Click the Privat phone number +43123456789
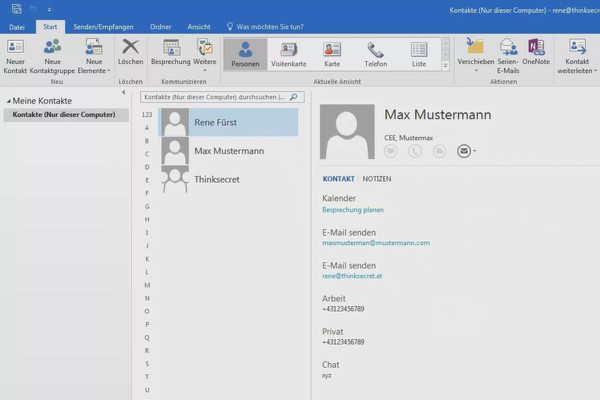The height and width of the screenshot is (400, 600). point(343,342)
